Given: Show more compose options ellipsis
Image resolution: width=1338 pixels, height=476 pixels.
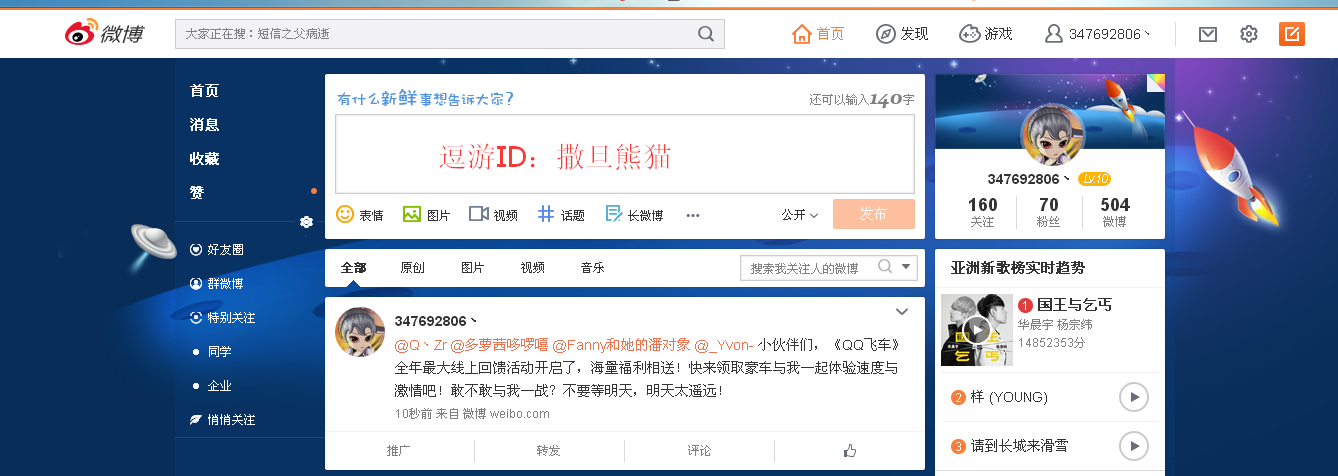Looking at the screenshot, I should pos(693,215).
